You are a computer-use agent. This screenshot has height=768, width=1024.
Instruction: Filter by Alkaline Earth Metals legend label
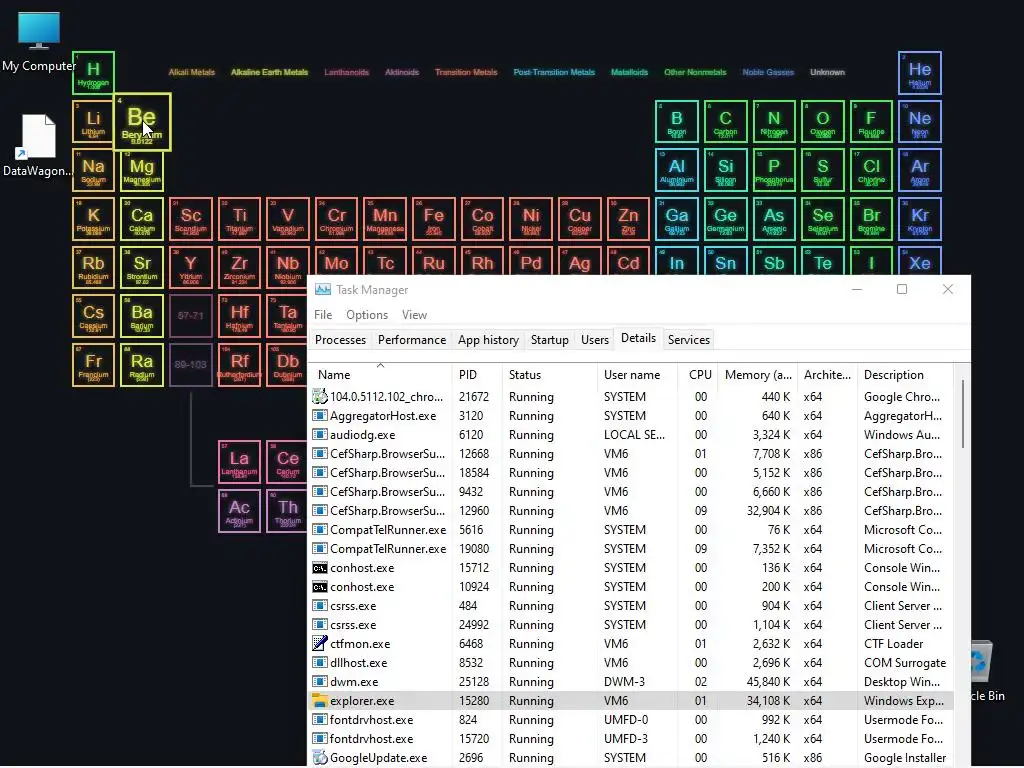click(269, 72)
